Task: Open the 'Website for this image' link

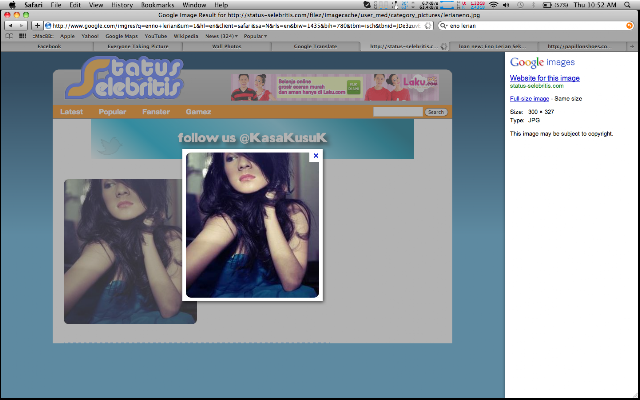Action: tap(544, 78)
